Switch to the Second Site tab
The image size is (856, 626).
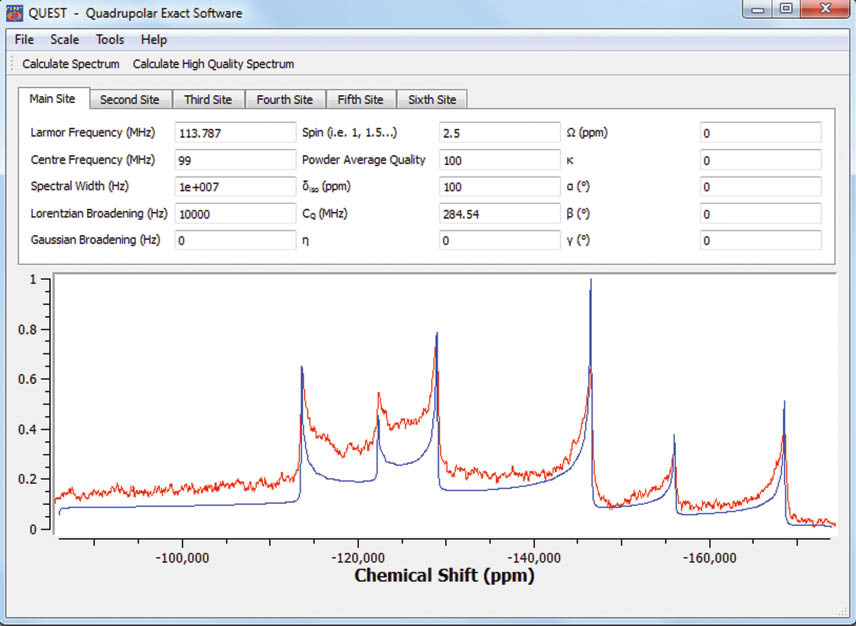(129, 100)
